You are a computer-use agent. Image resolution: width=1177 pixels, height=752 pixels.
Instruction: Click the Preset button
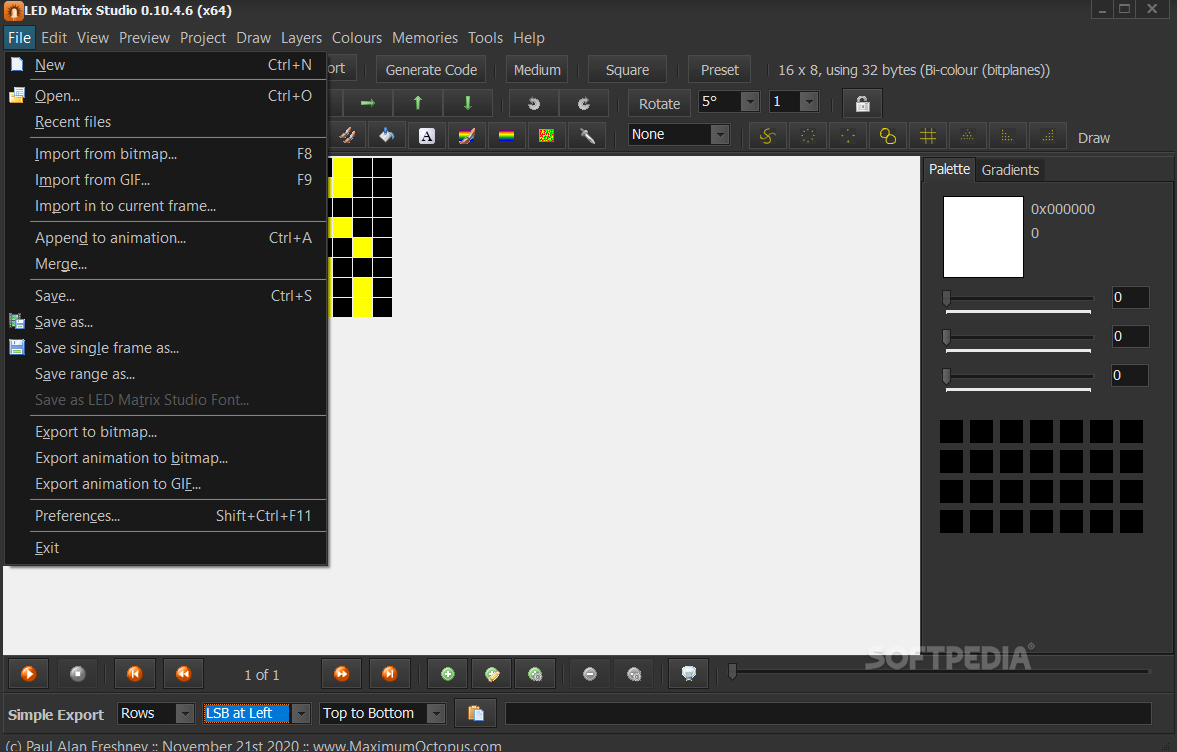[719, 70]
